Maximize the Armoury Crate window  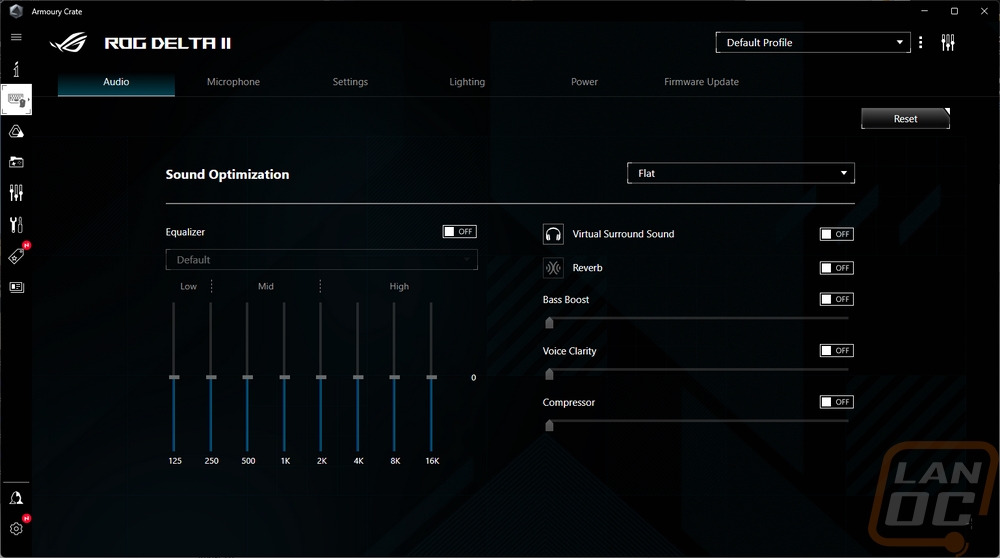[x=954, y=11]
